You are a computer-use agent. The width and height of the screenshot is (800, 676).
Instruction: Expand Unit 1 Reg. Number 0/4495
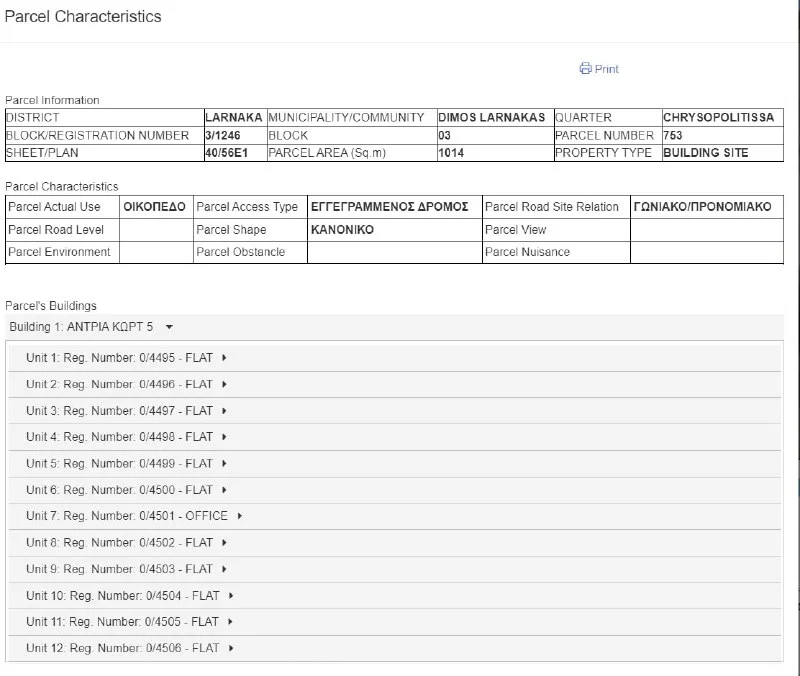coord(126,358)
